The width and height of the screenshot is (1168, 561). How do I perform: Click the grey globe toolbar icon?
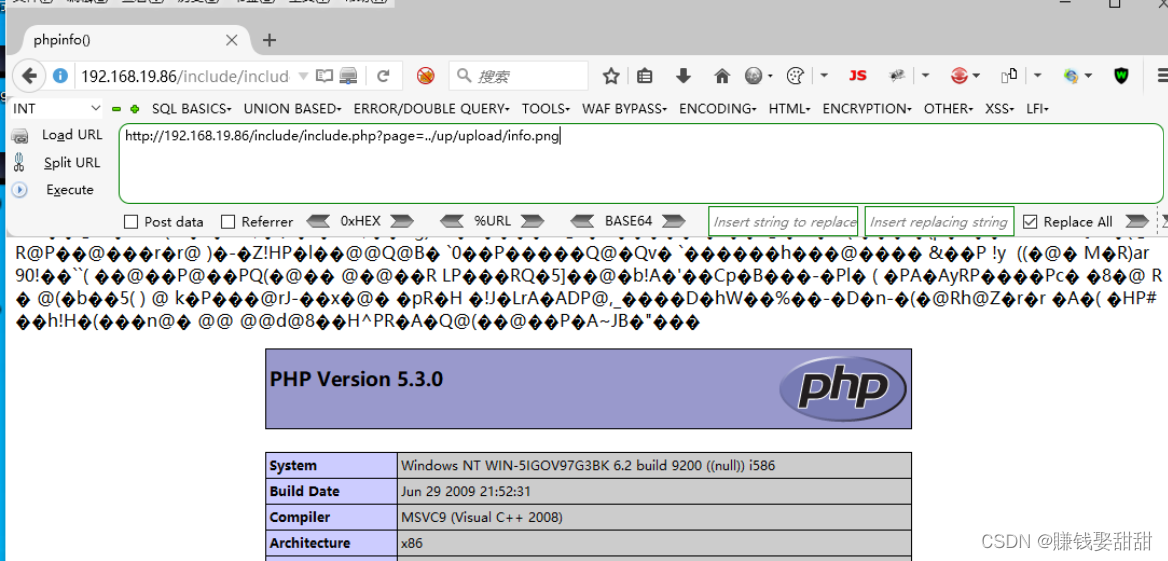coord(755,75)
